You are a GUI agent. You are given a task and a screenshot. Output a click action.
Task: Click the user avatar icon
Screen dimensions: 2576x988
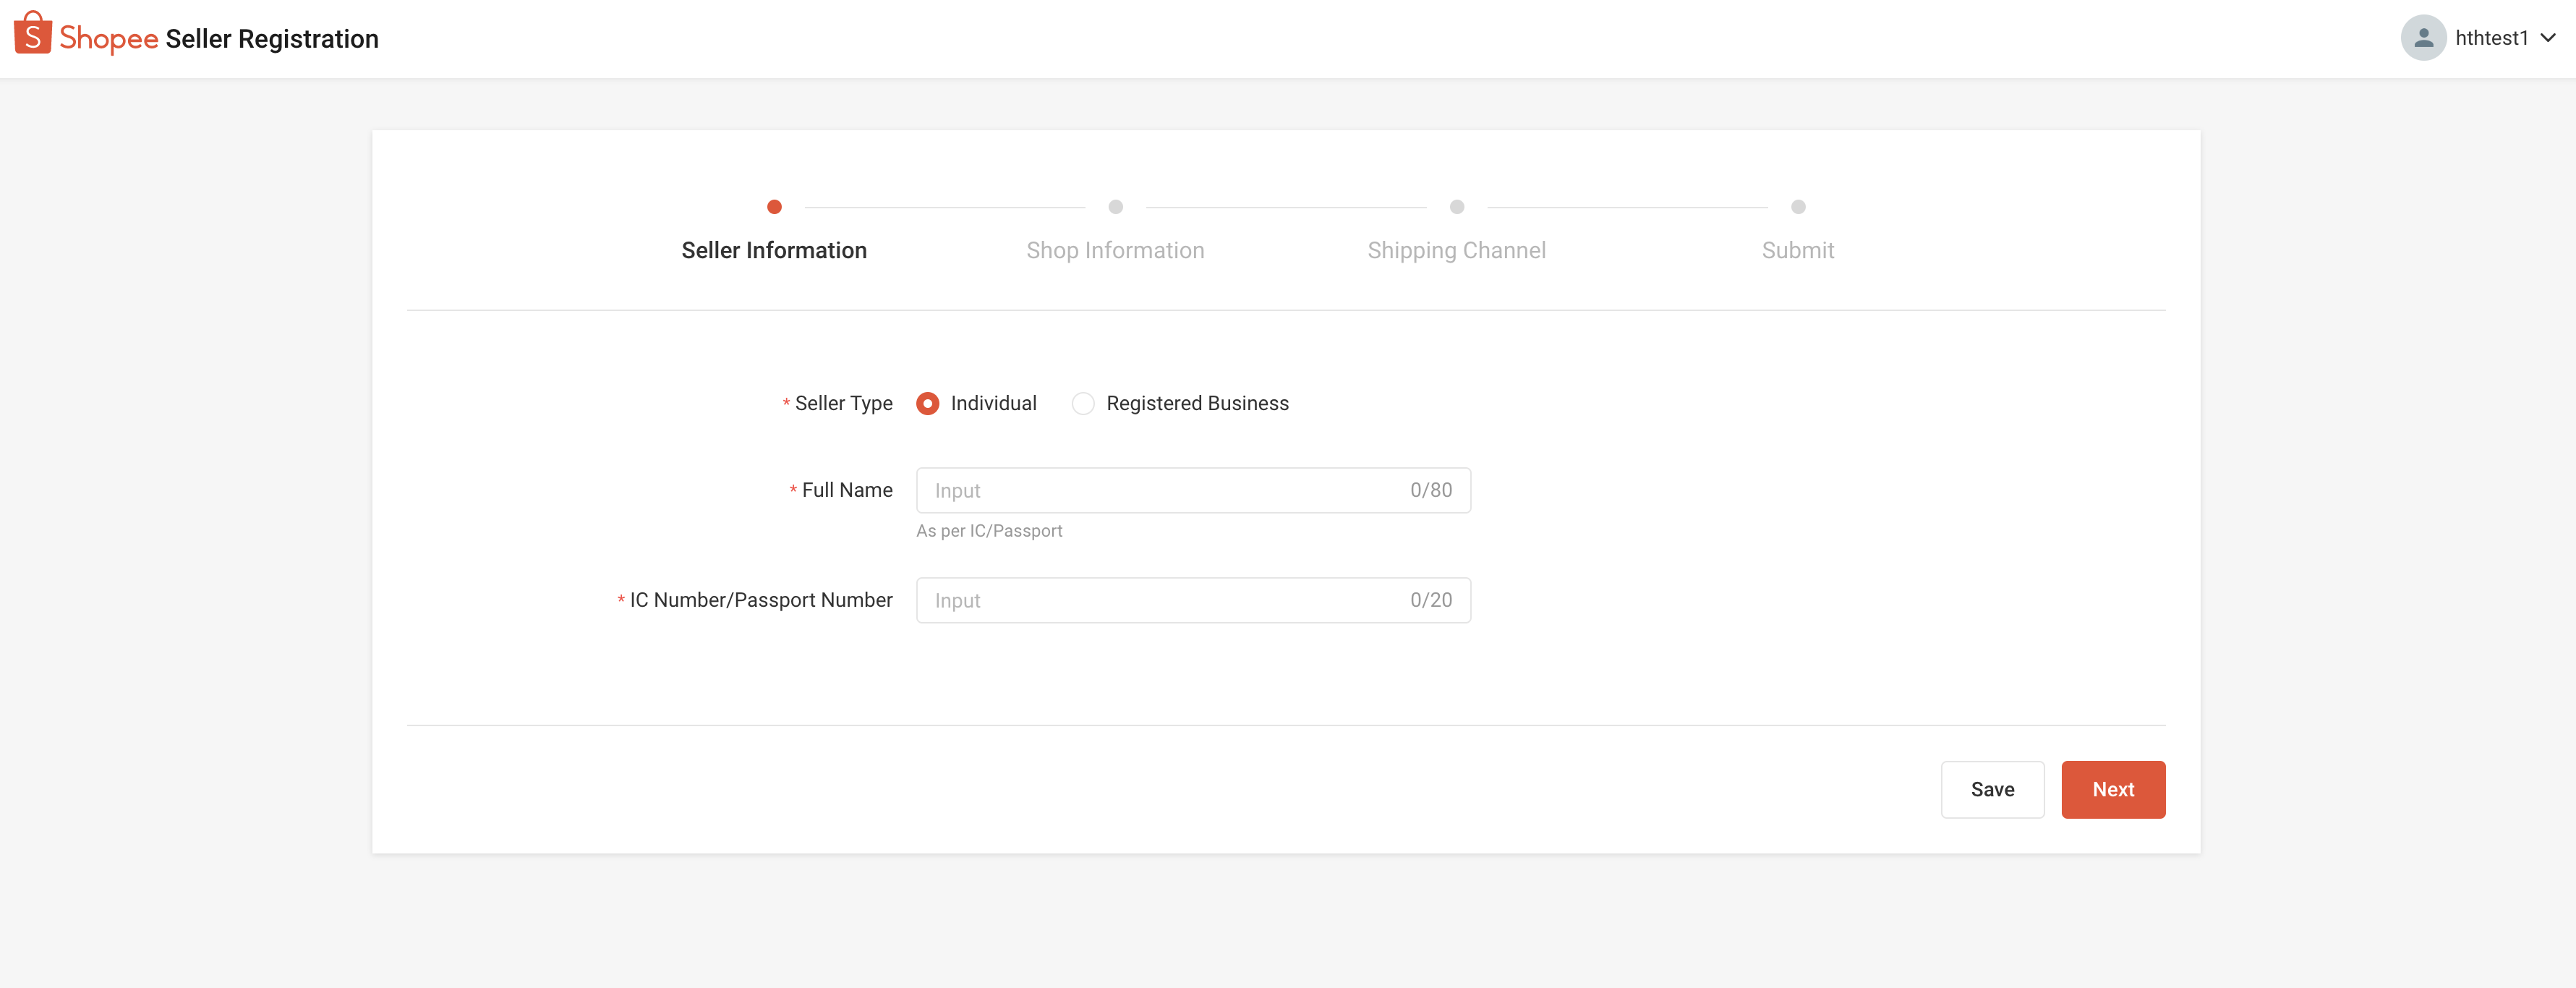pos(2423,38)
